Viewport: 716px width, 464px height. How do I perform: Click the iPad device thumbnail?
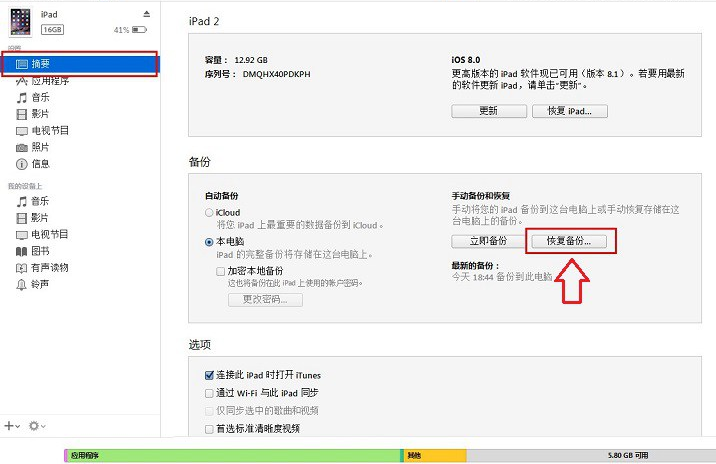[21, 22]
